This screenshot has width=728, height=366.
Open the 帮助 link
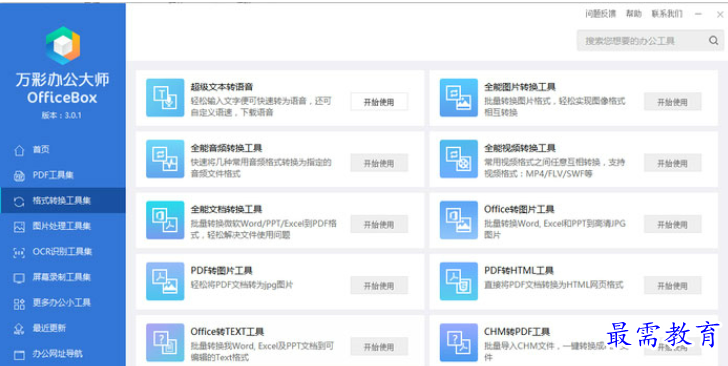[x=634, y=14]
